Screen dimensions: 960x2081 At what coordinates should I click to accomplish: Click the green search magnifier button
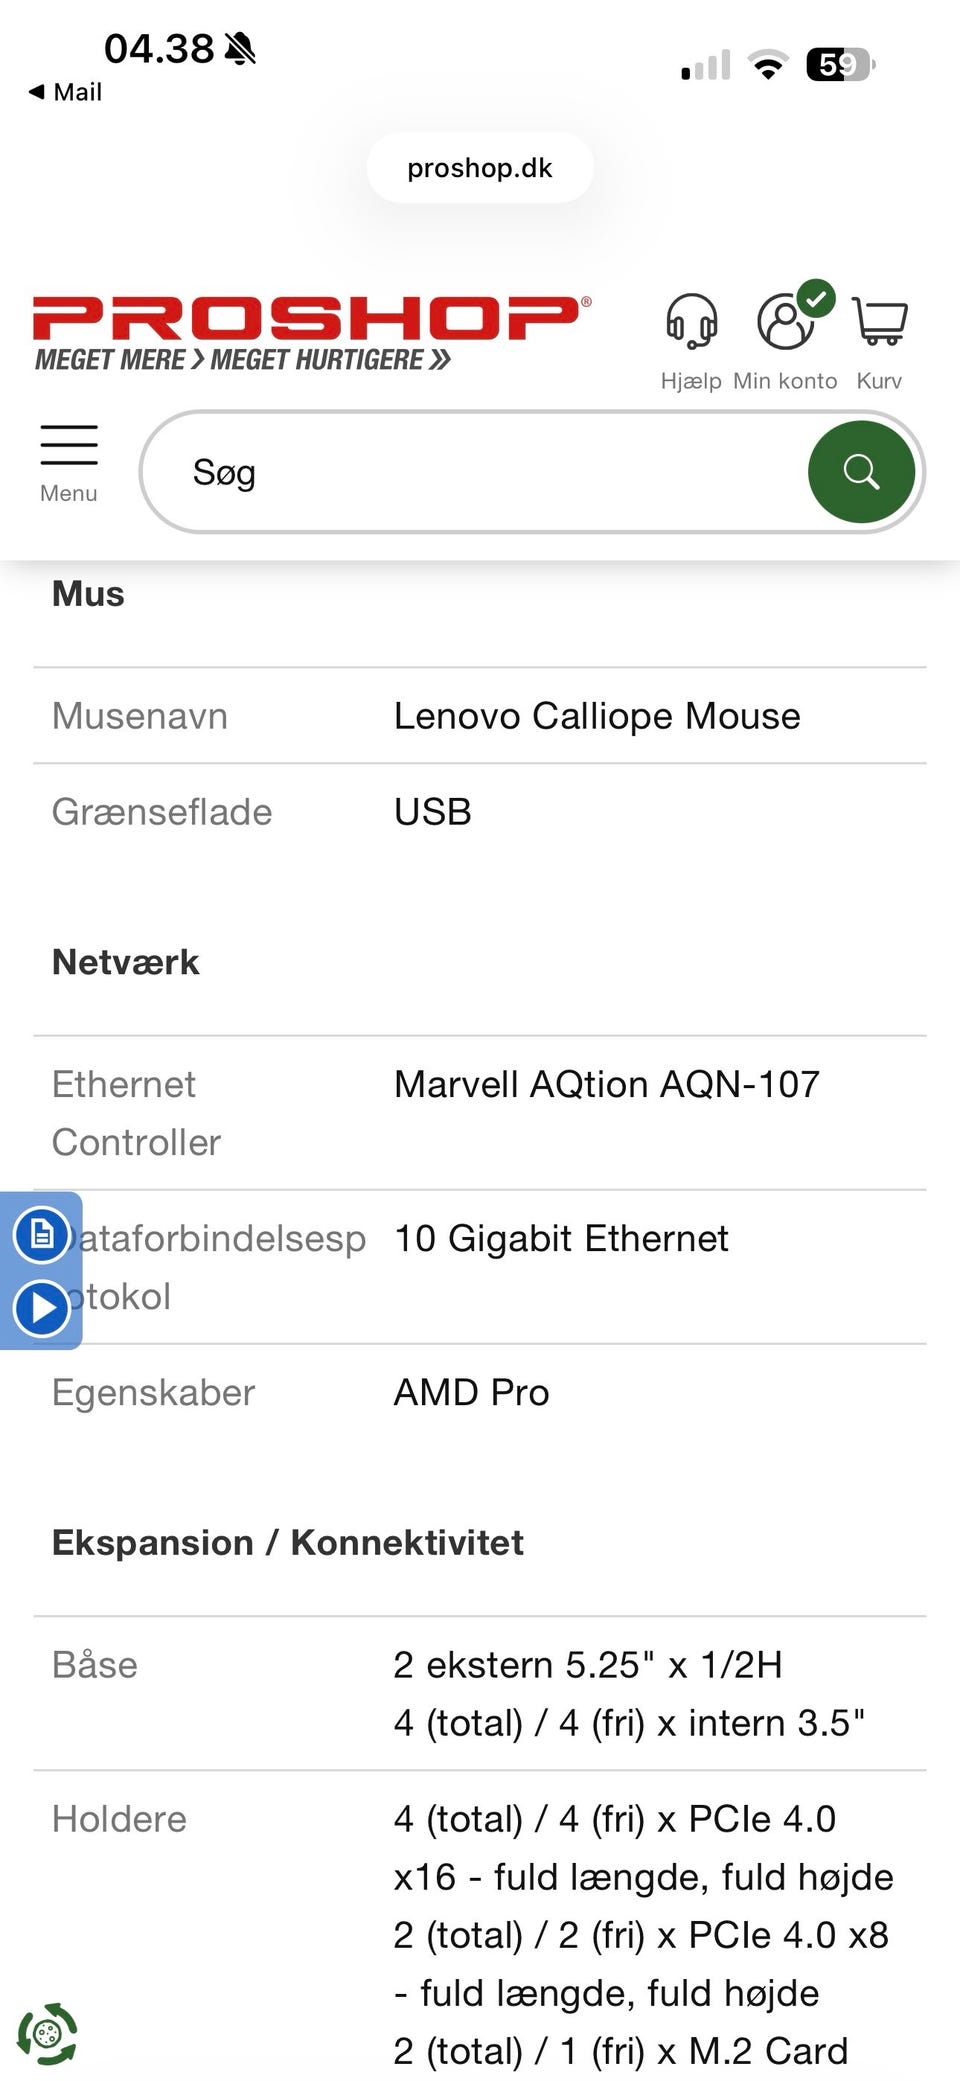click(x=860, y=472)
